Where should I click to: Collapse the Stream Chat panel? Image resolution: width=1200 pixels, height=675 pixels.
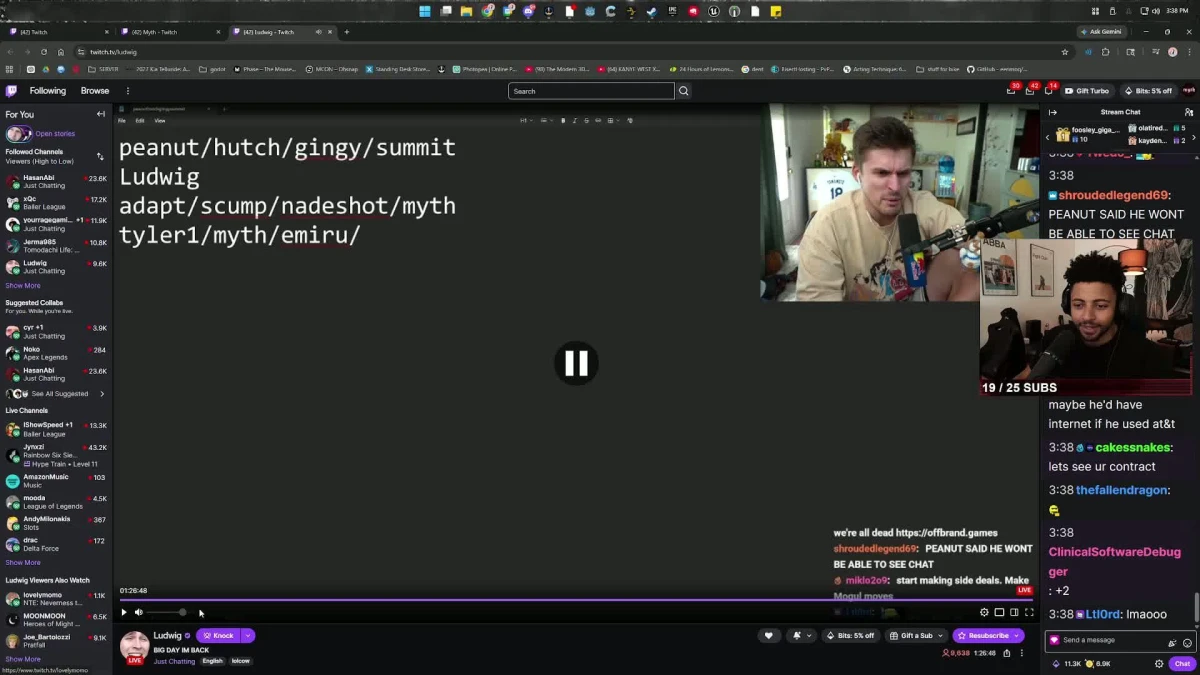(1052, 112)
